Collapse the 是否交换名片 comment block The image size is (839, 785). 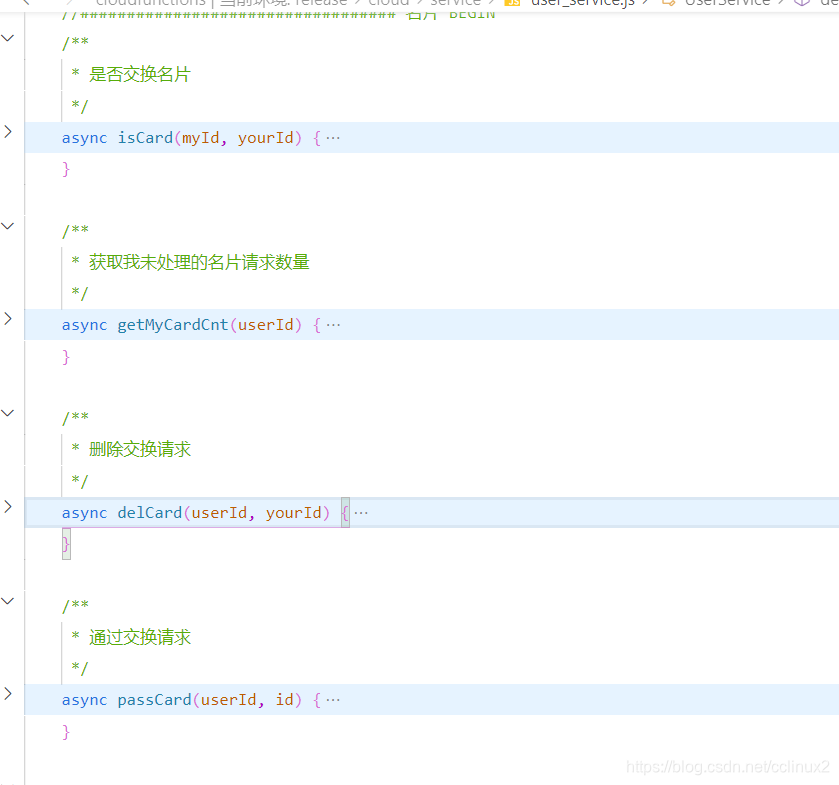click(x=7, y=38)
